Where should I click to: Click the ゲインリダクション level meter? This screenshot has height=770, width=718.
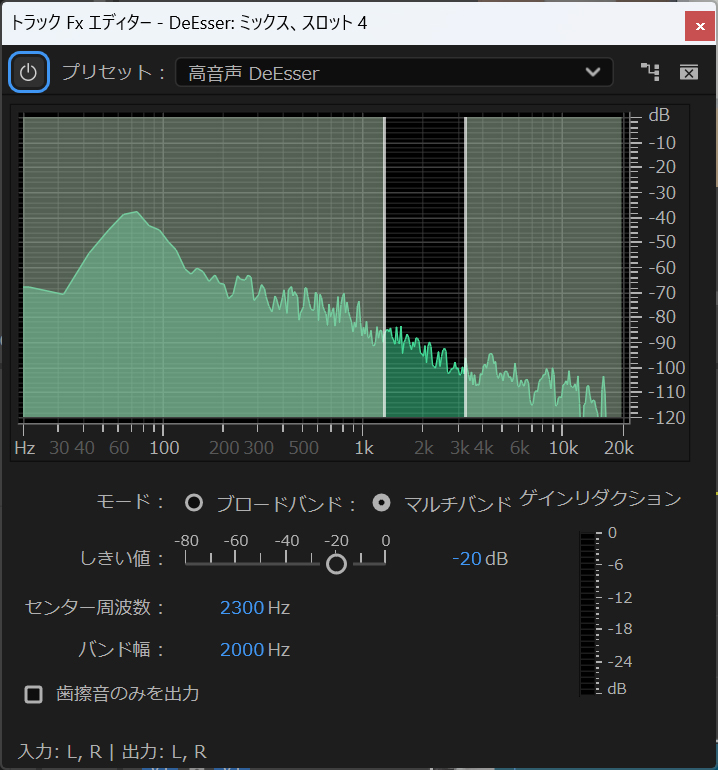pyautogui.click(x=587, y=613)
